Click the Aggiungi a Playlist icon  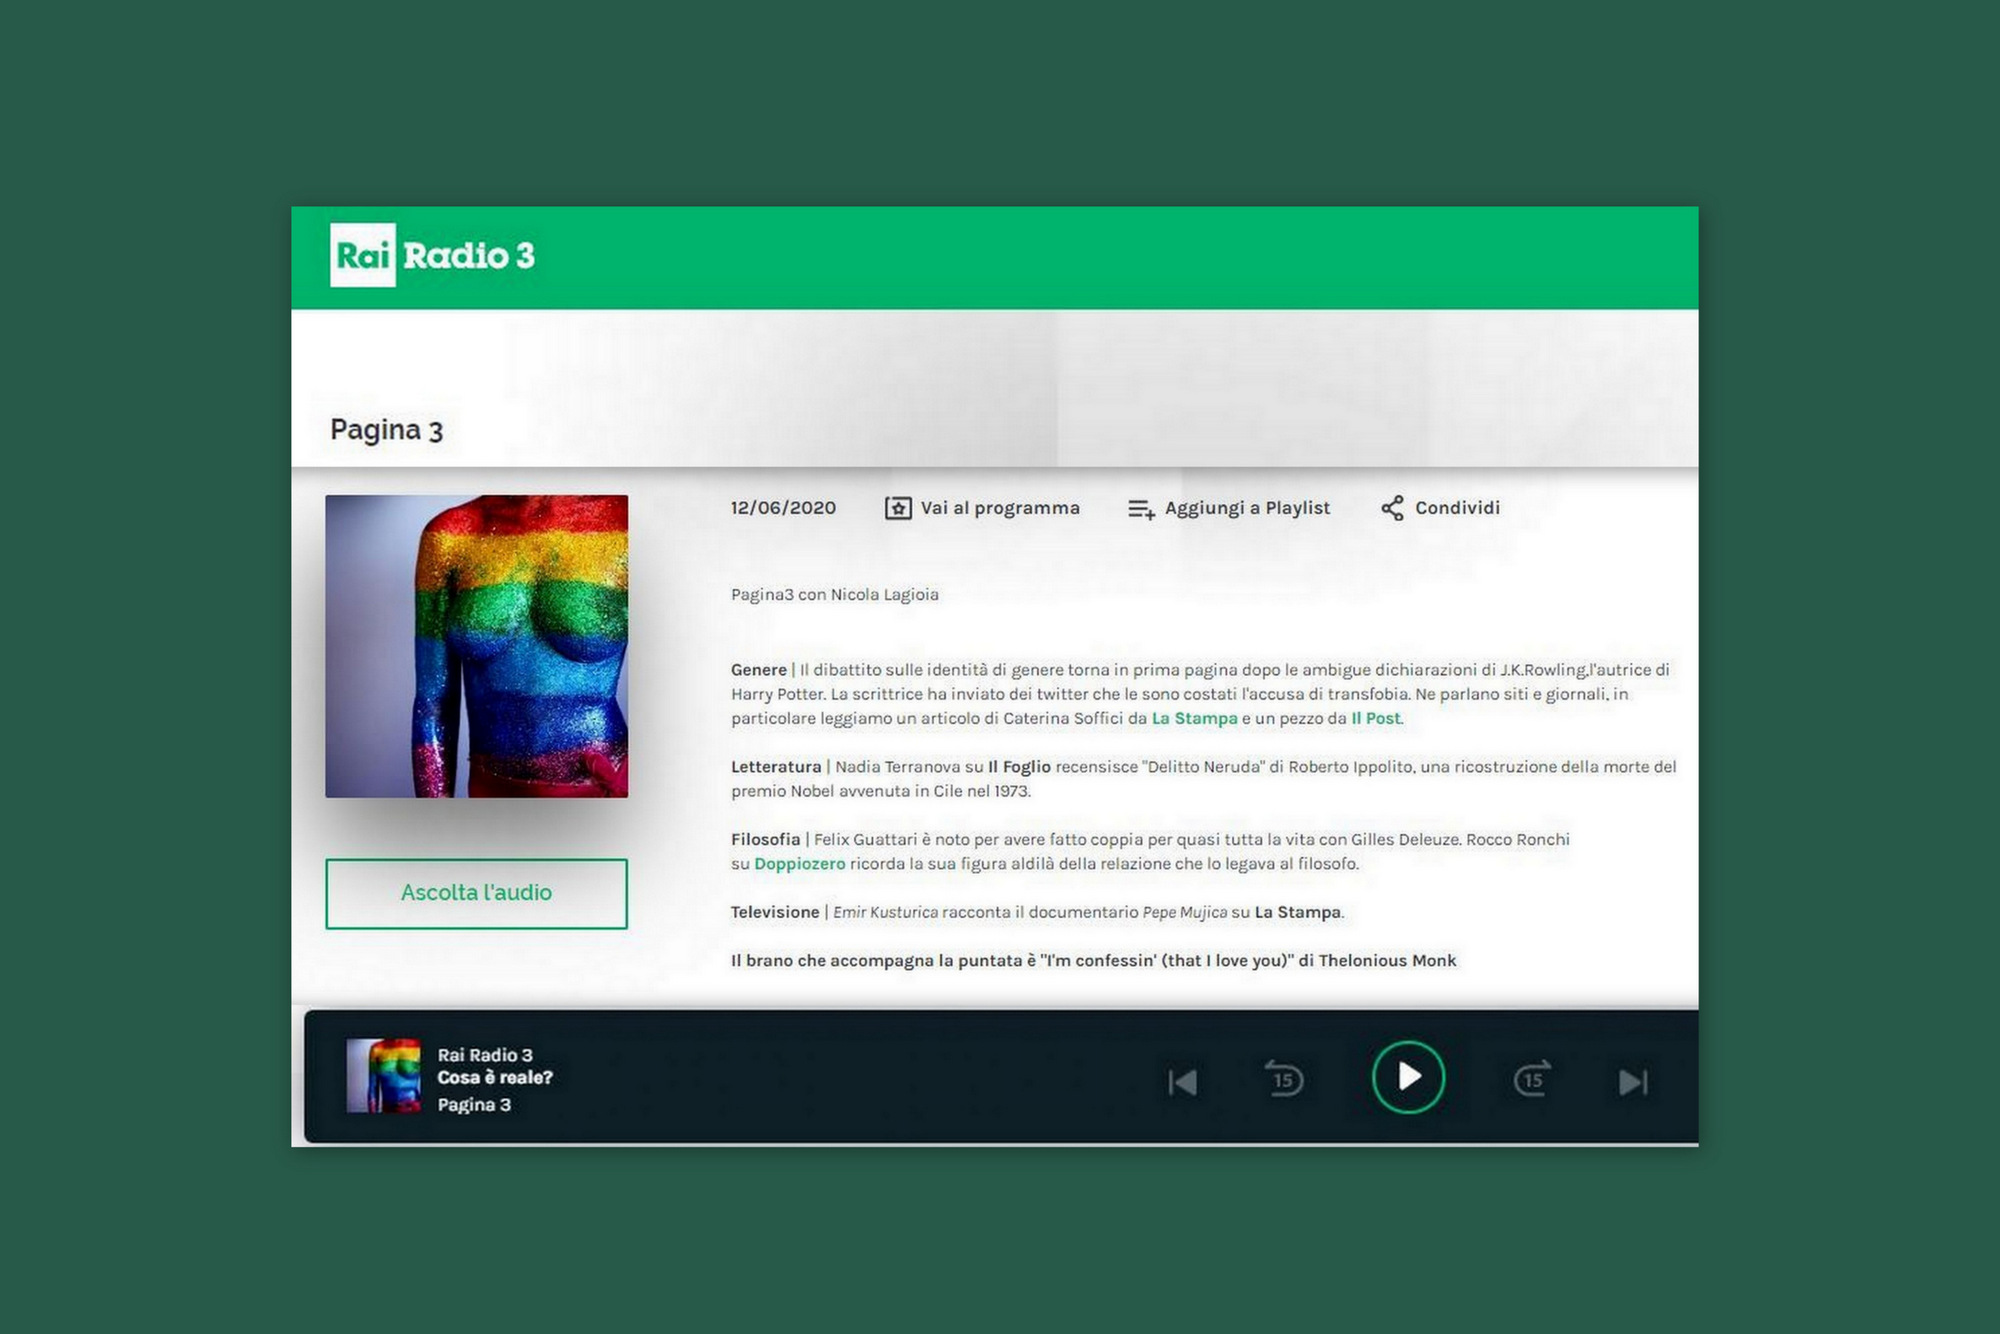click(1141, 509)
